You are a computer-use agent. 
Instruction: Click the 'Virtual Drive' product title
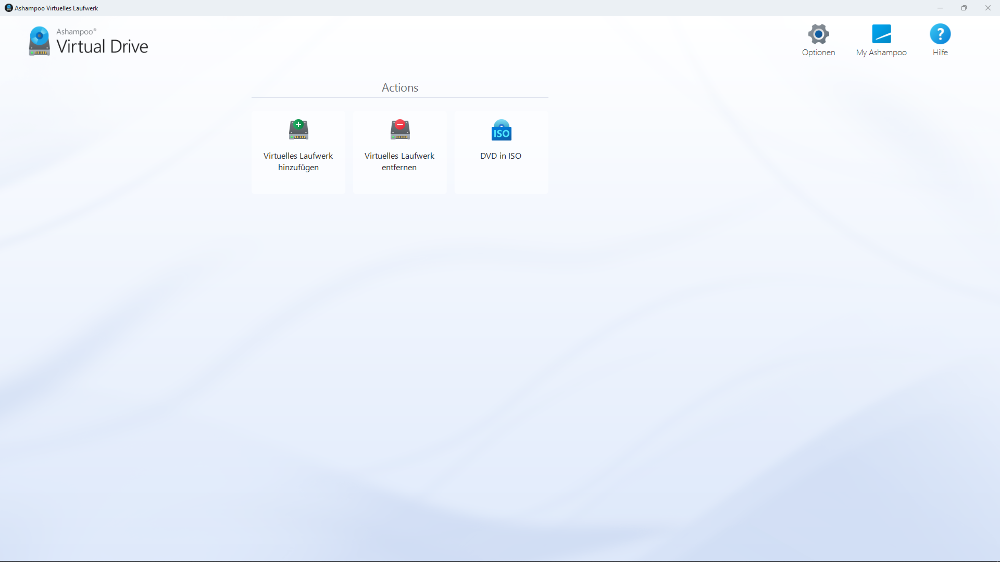pyautogui.click(x=102, y=47)
